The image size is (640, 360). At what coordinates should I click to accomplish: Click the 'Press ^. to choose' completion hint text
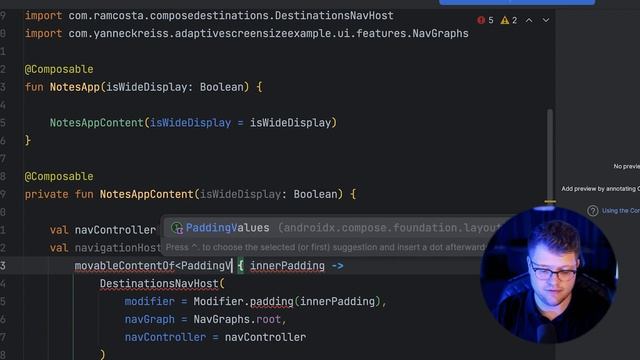pyautogui.click(x=326, y=247)
